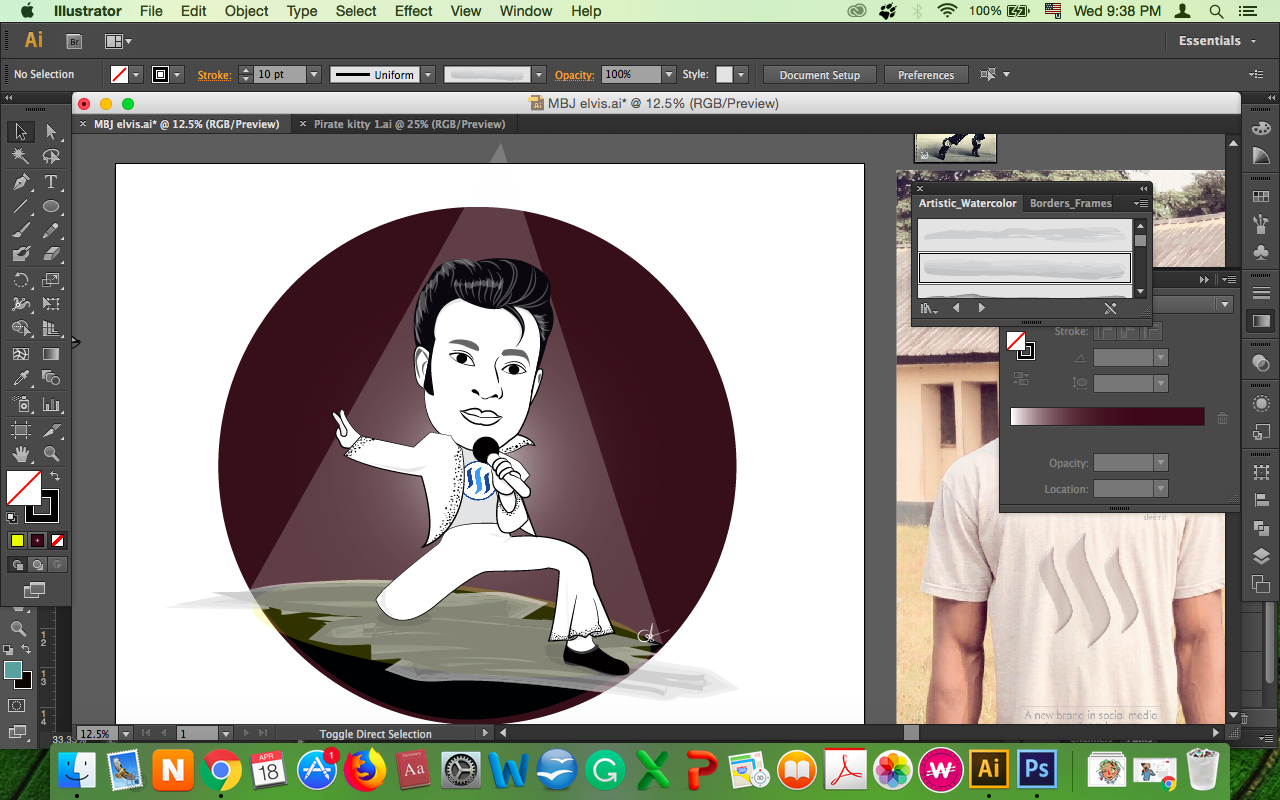Select the Pen tool
The width and height of the screenshot is (1280, 800).
coord(20,182)
